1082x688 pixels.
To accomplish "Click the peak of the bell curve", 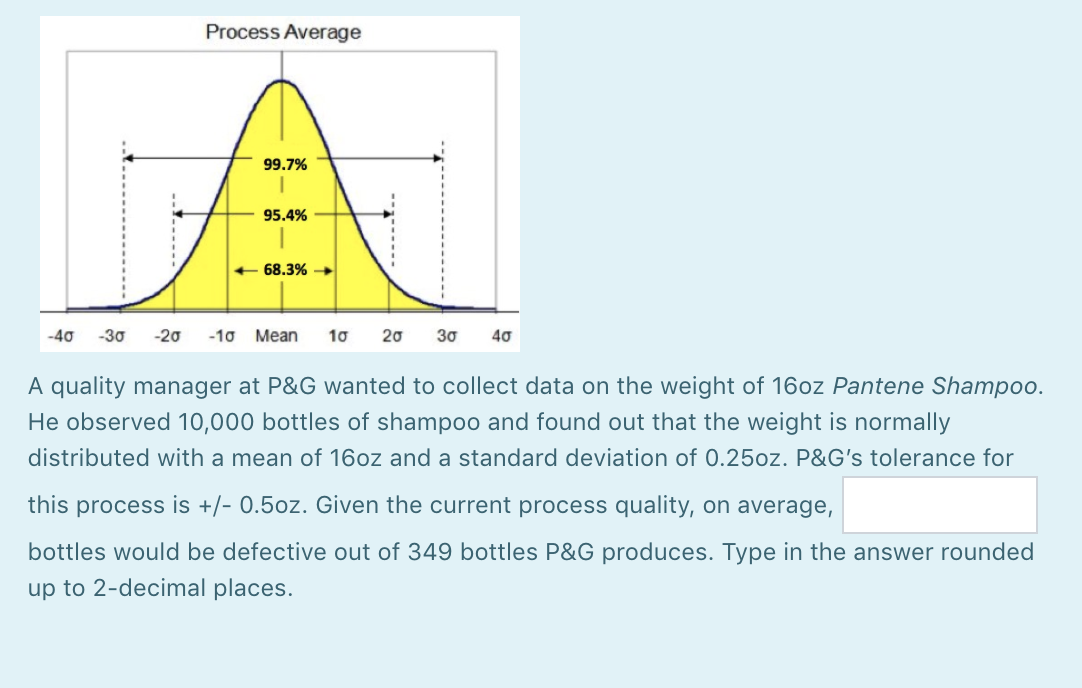I will (280, 82).
